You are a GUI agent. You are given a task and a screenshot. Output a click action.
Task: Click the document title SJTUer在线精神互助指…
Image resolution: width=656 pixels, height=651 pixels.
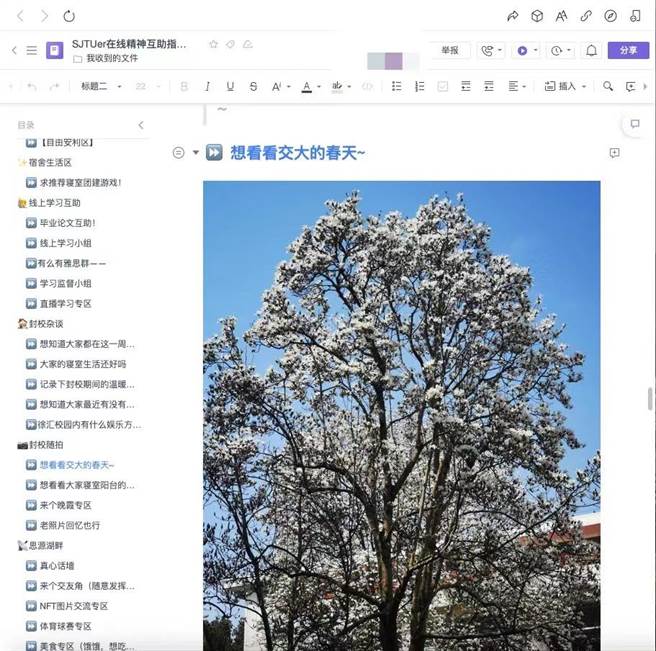click(129, 44)
